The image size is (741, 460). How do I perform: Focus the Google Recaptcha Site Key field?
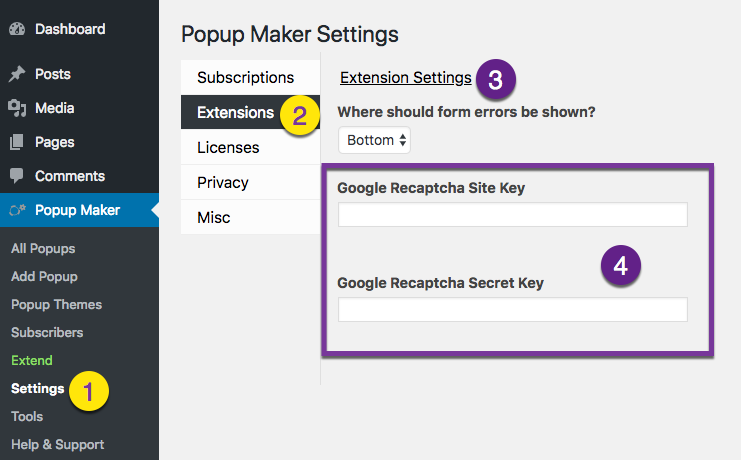513,215
